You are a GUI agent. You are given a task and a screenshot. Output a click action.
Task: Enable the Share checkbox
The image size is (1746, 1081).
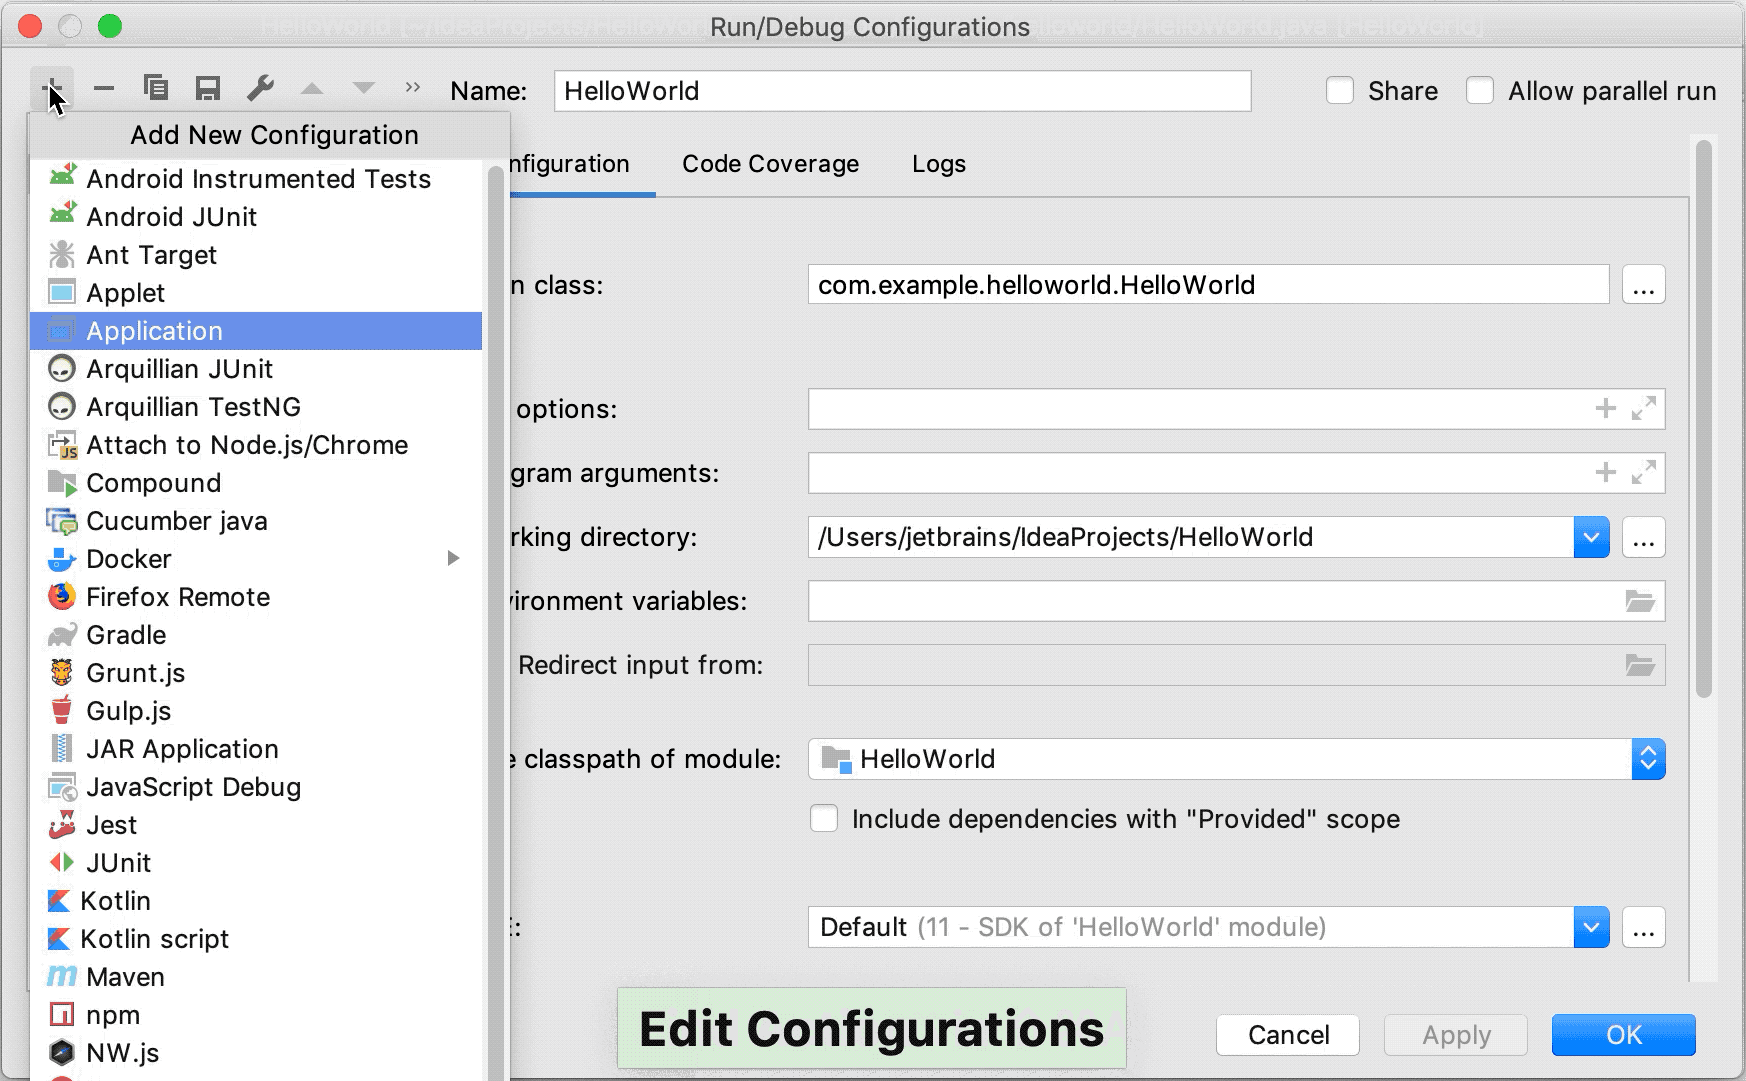click(x=1340, y=91)
